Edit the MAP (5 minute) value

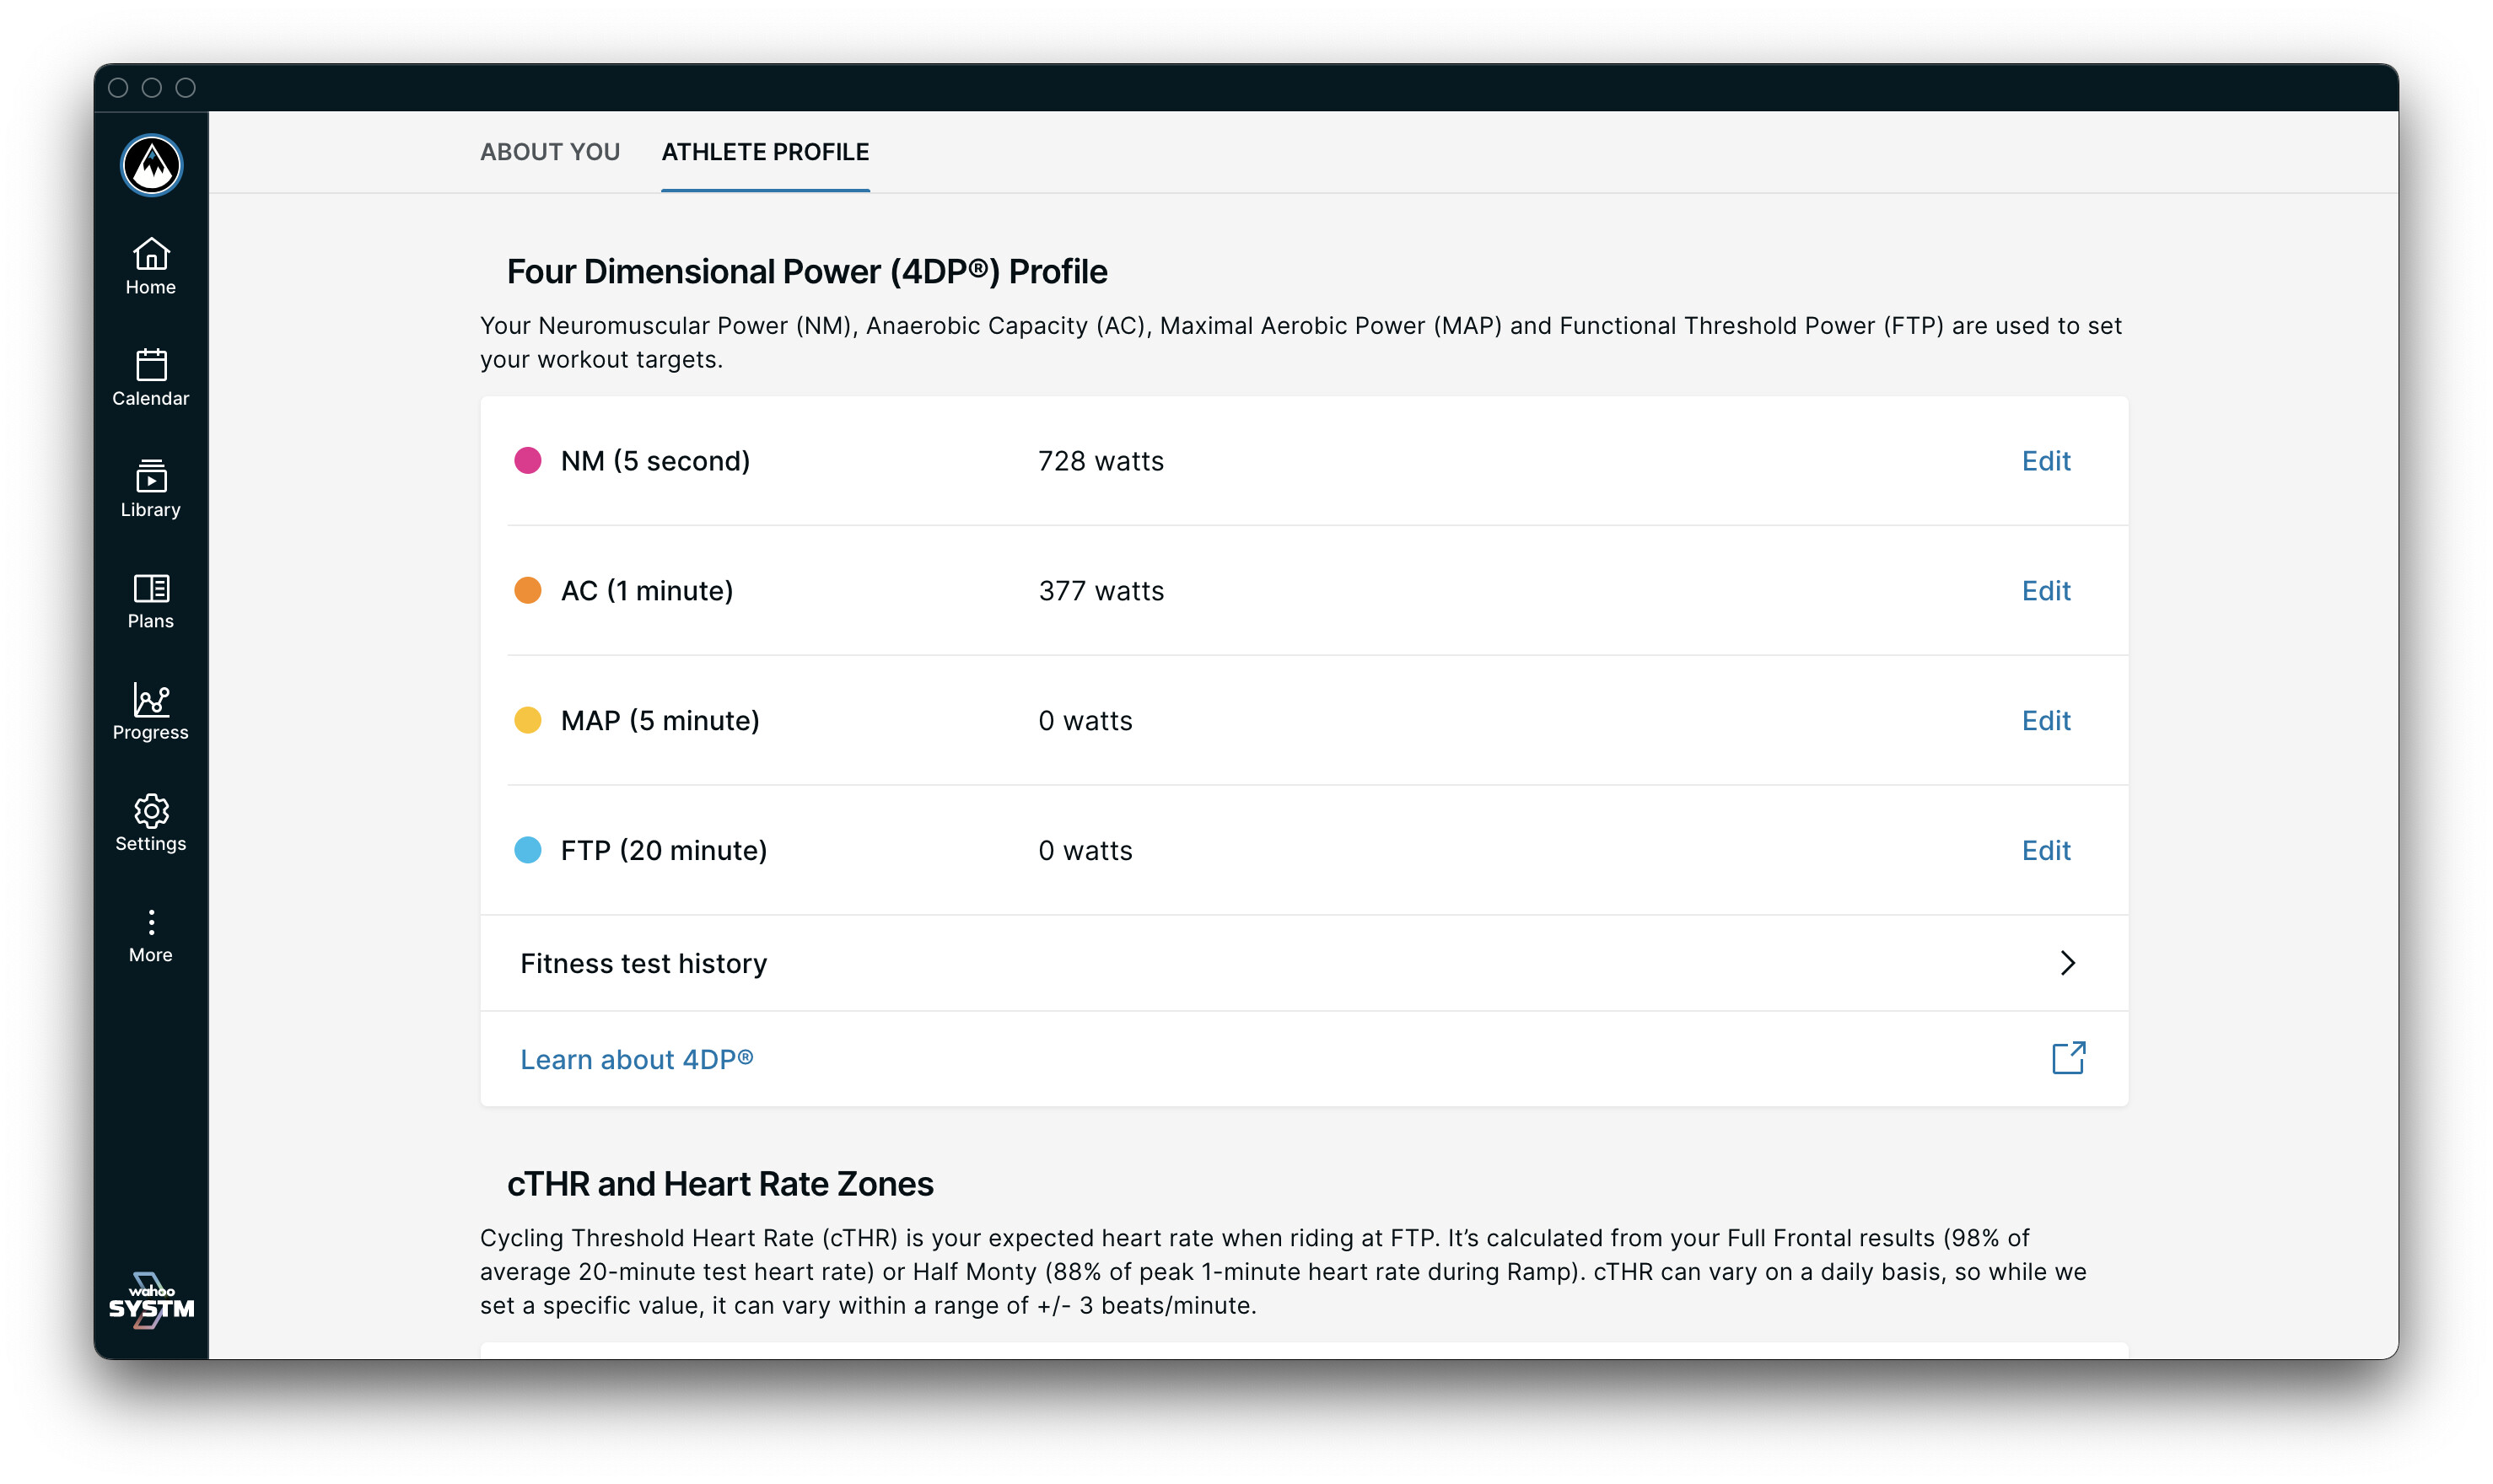[2046, 721]
